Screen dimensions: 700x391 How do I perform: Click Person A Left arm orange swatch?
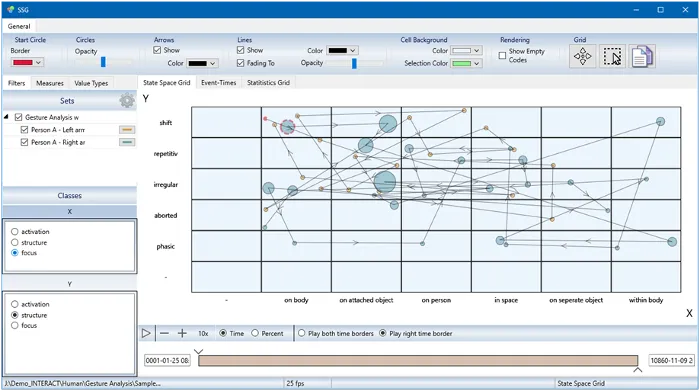(127, 130)
